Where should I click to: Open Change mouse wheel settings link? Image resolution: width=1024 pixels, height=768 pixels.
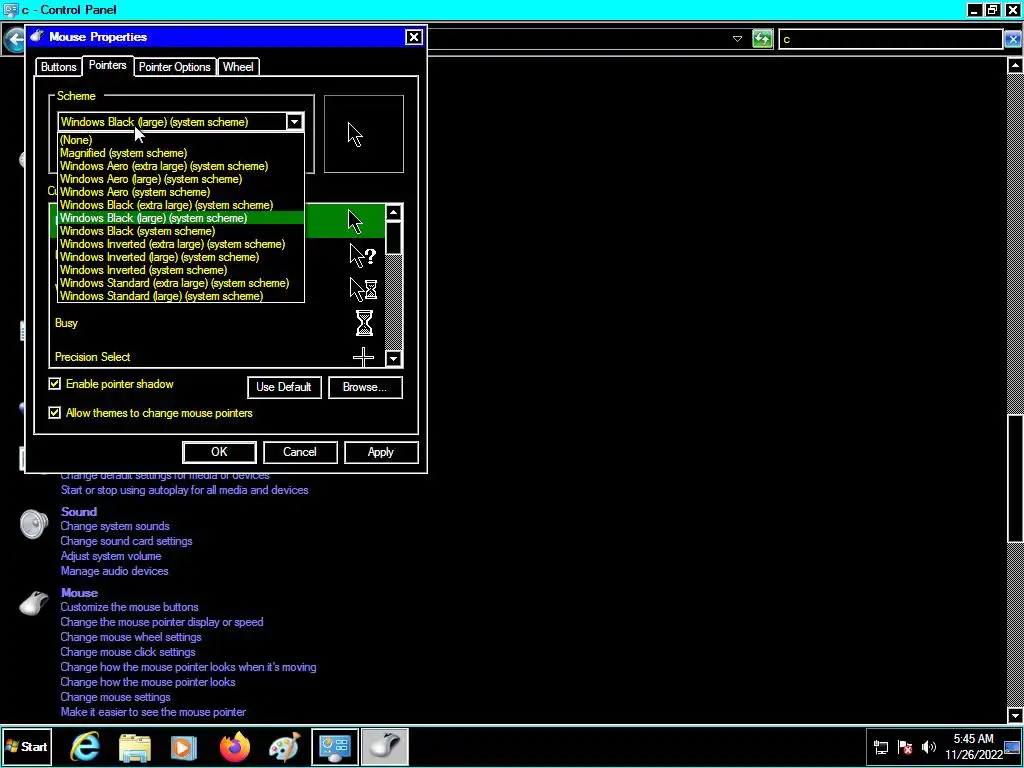point(131,637)
